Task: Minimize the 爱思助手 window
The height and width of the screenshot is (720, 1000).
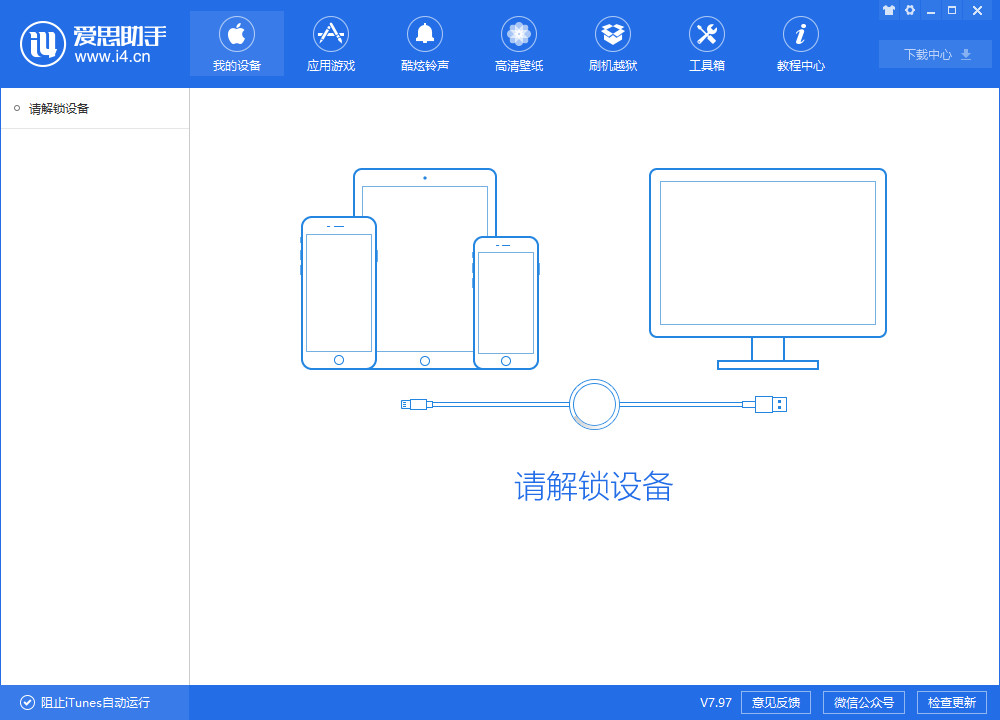Action: pyautogui.click(x=931, y=10)
